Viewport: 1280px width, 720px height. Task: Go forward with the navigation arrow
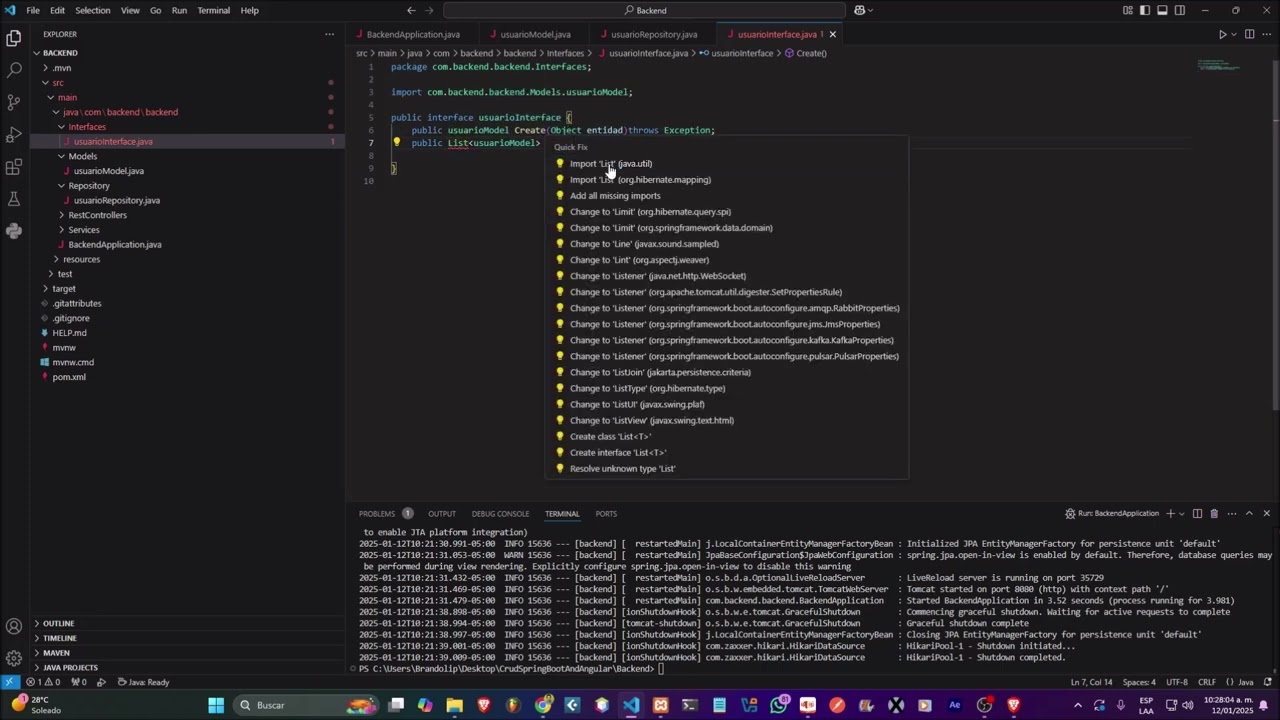click(431, 10)
